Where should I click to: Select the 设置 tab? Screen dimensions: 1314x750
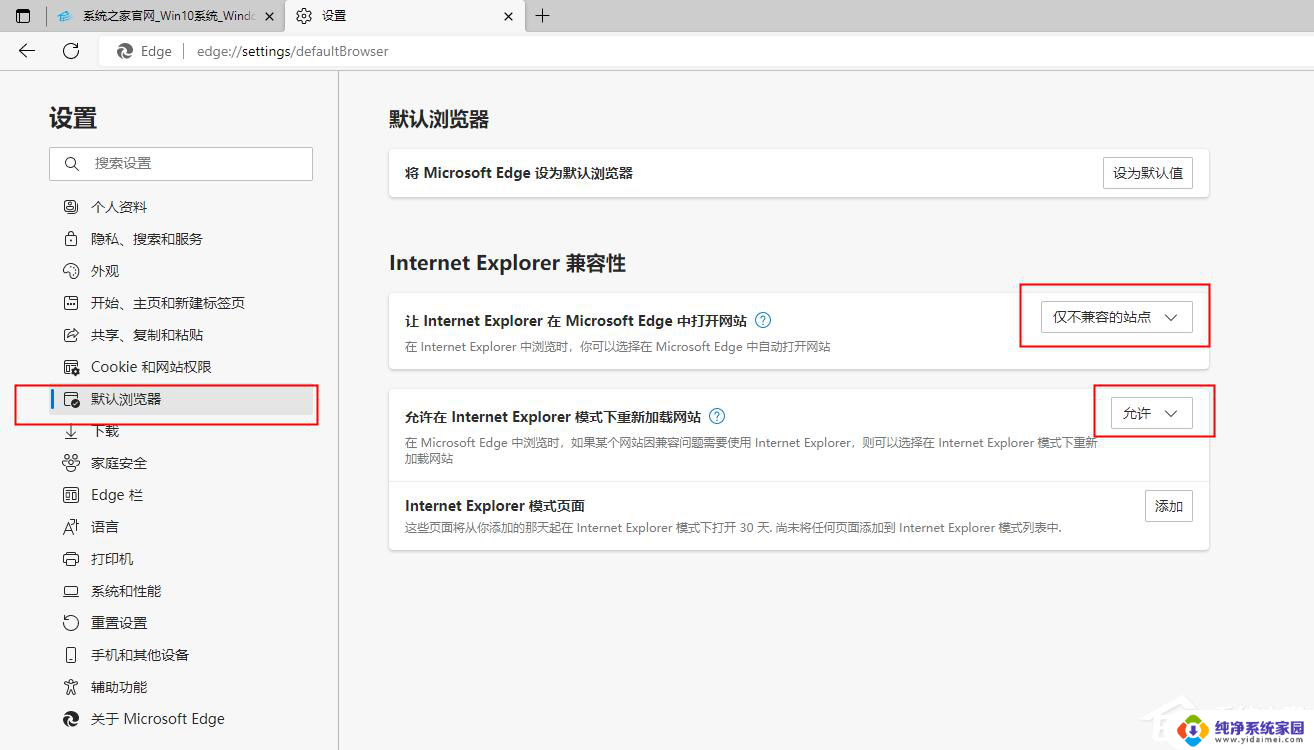click(405, 16)
